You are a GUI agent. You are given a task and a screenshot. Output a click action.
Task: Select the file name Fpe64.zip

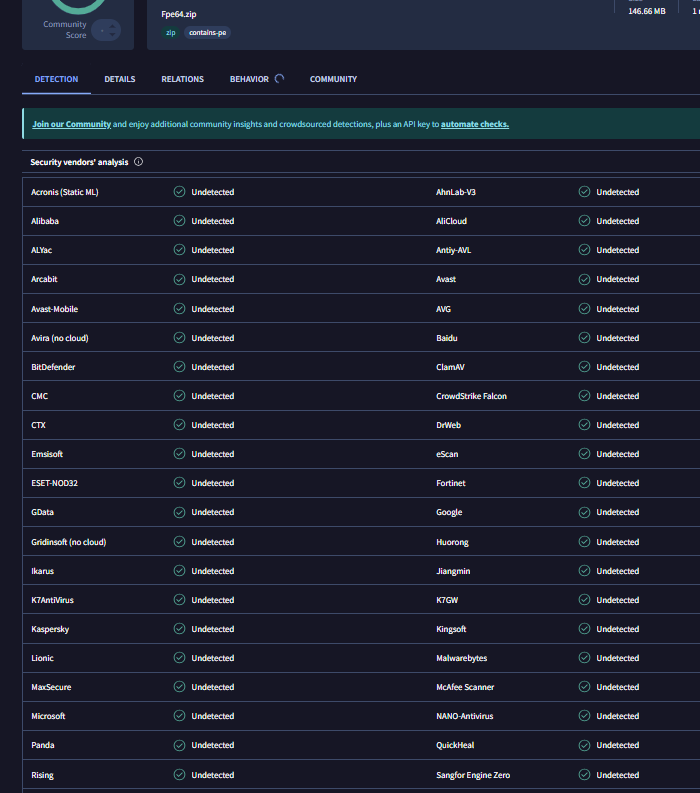(179, 14)
